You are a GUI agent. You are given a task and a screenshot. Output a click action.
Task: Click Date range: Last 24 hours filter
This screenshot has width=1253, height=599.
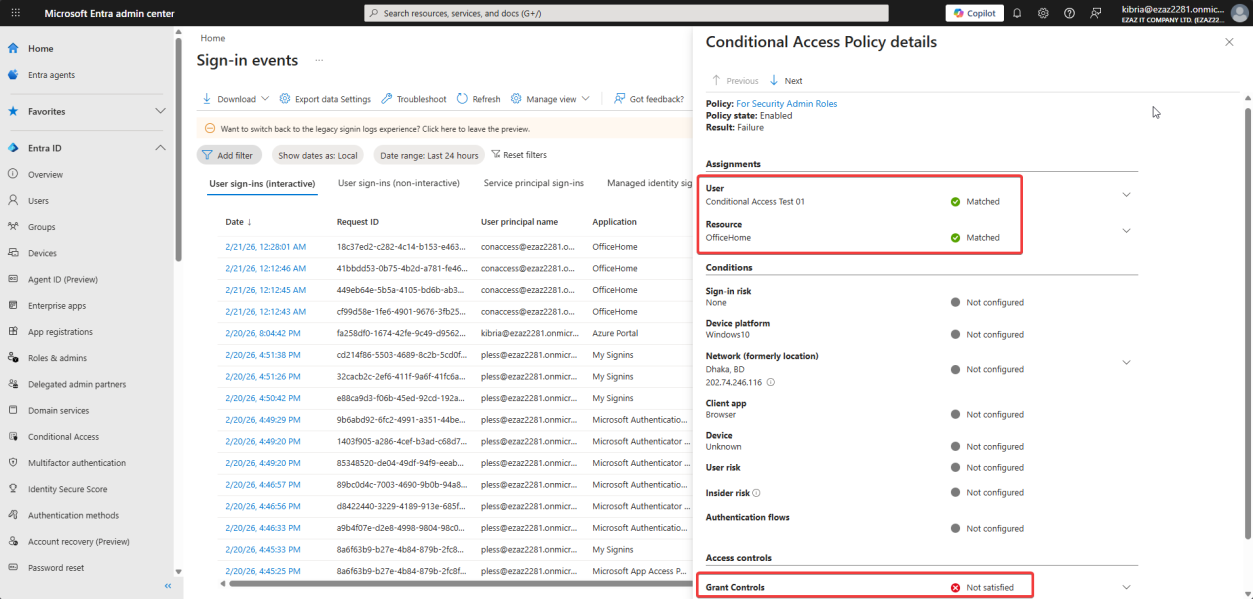point(429,155)
